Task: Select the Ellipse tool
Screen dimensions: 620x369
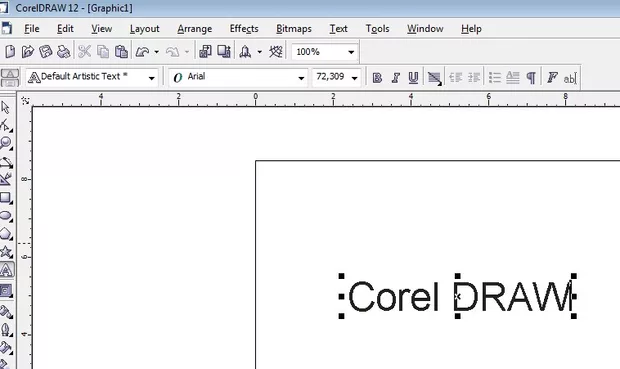Action: [6, 216]
